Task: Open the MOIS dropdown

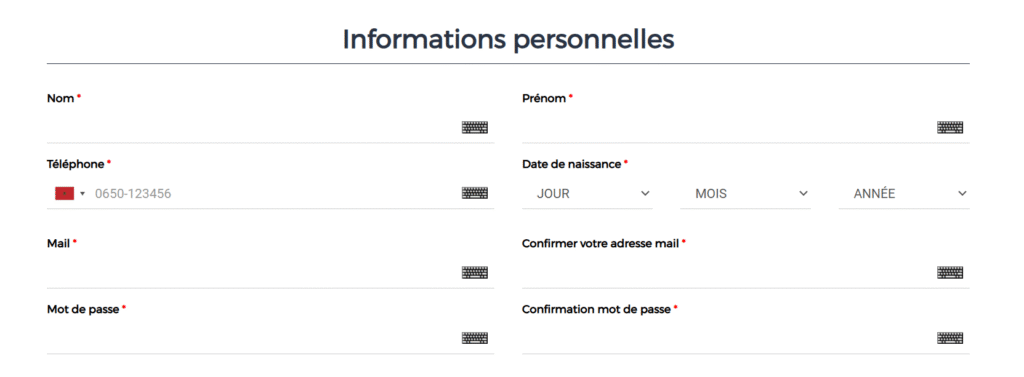Action: click(745, 194)
